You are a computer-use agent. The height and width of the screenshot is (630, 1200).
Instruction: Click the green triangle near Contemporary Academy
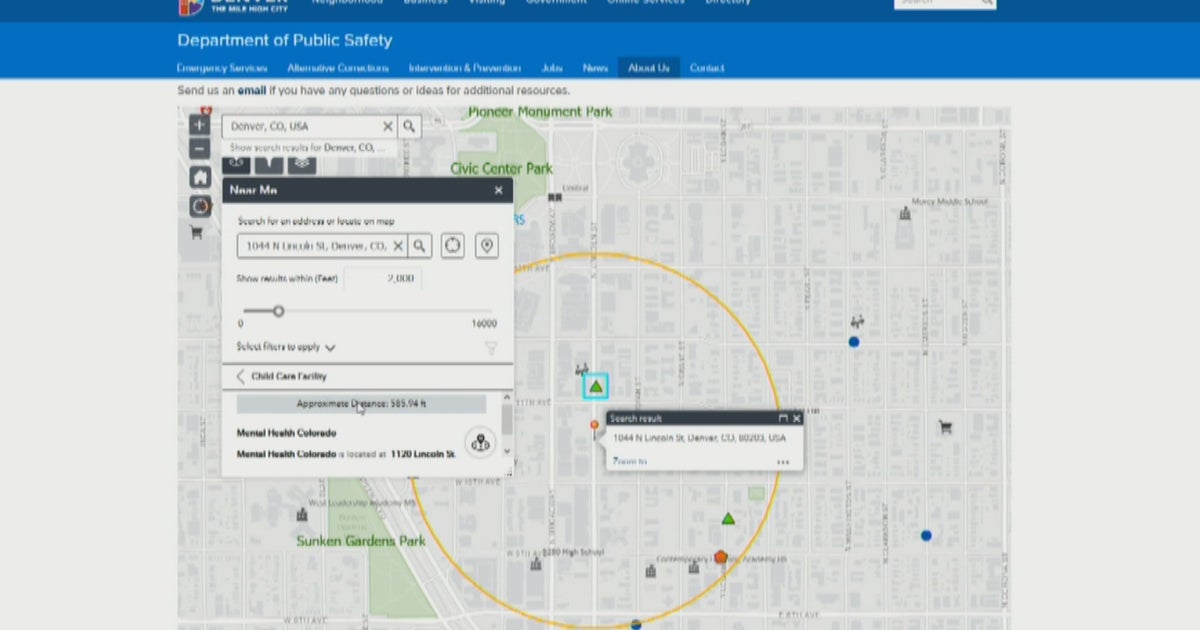click(728, 519)
